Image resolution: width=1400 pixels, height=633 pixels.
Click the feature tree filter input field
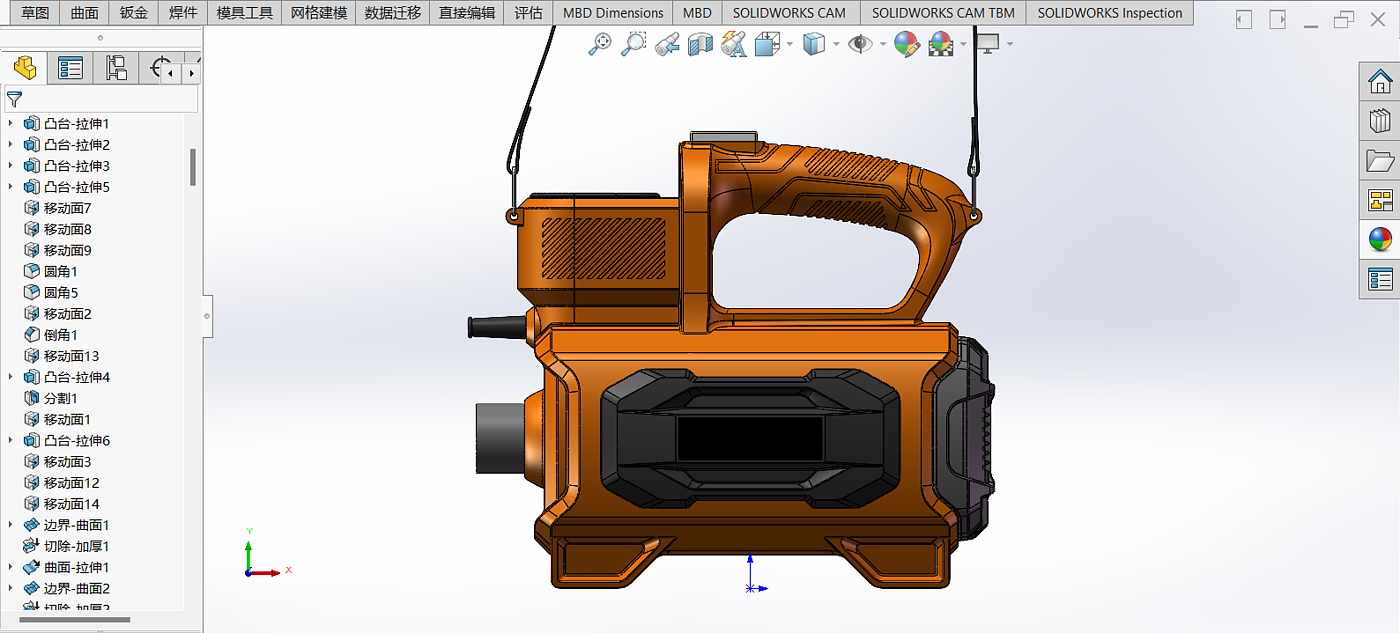coord(110,99)
